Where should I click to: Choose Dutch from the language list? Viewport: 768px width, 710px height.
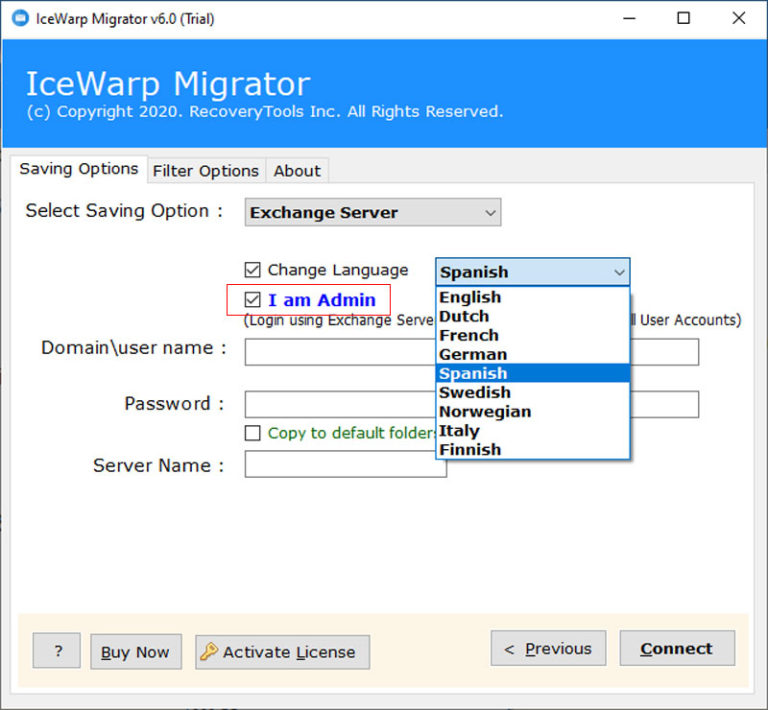point(532,316)
